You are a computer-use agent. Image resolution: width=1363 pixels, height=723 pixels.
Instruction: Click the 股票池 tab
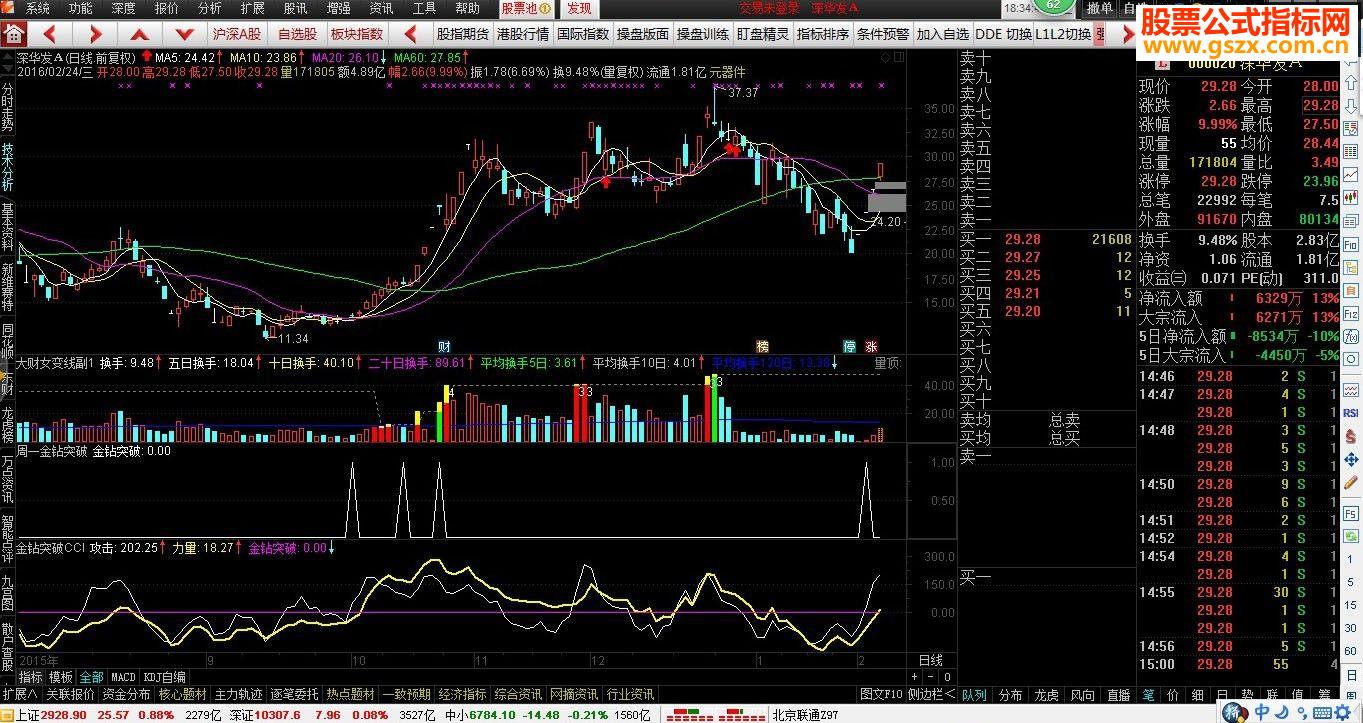click(525, 8)
